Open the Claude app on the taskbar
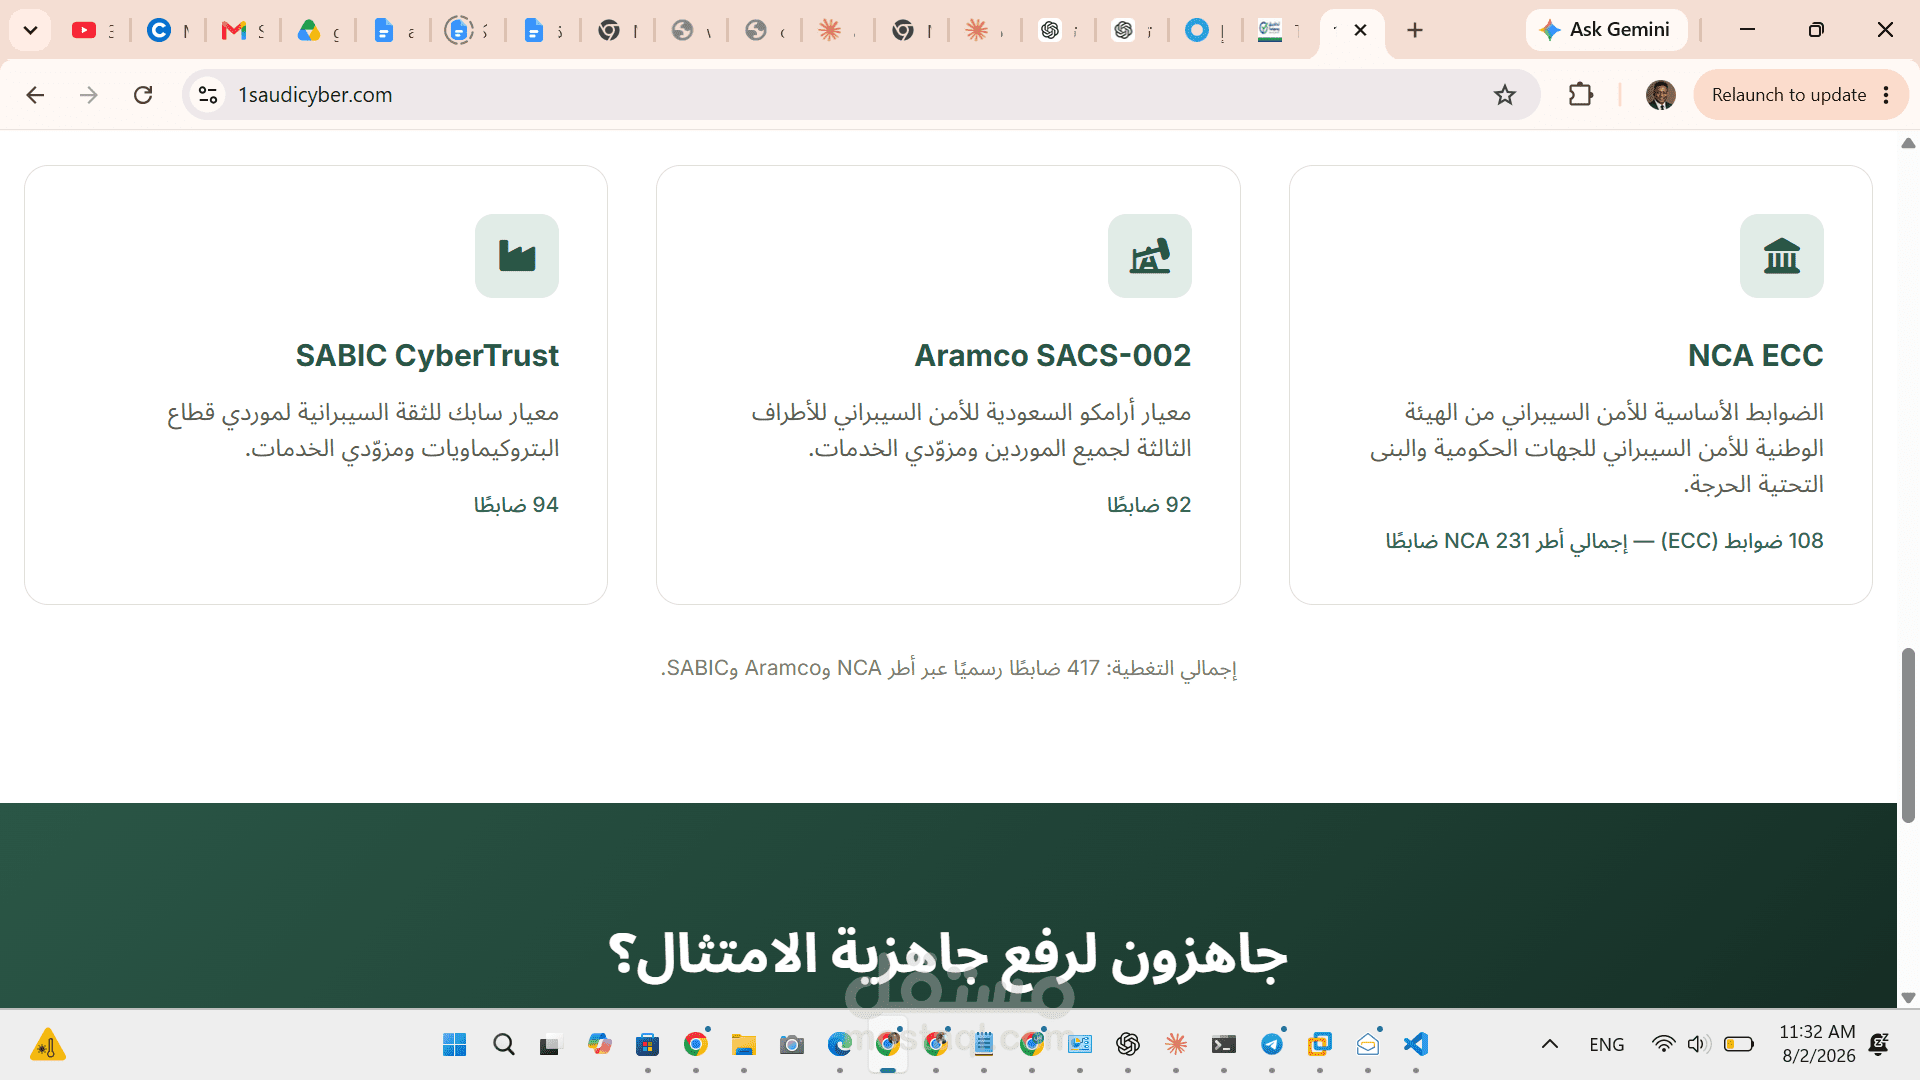The width and height of the screenshot is (1920, 1080). point(1176,1045)
